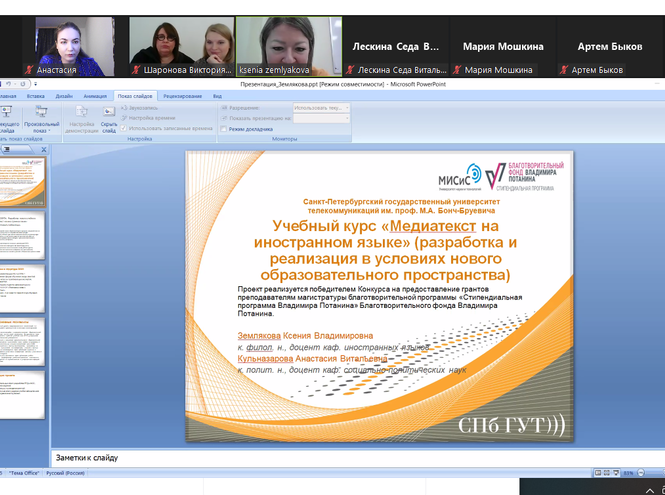665x495 pixels.
Task: Click the 'Произвольный показ' custom show icon
Action: point(41,113)
